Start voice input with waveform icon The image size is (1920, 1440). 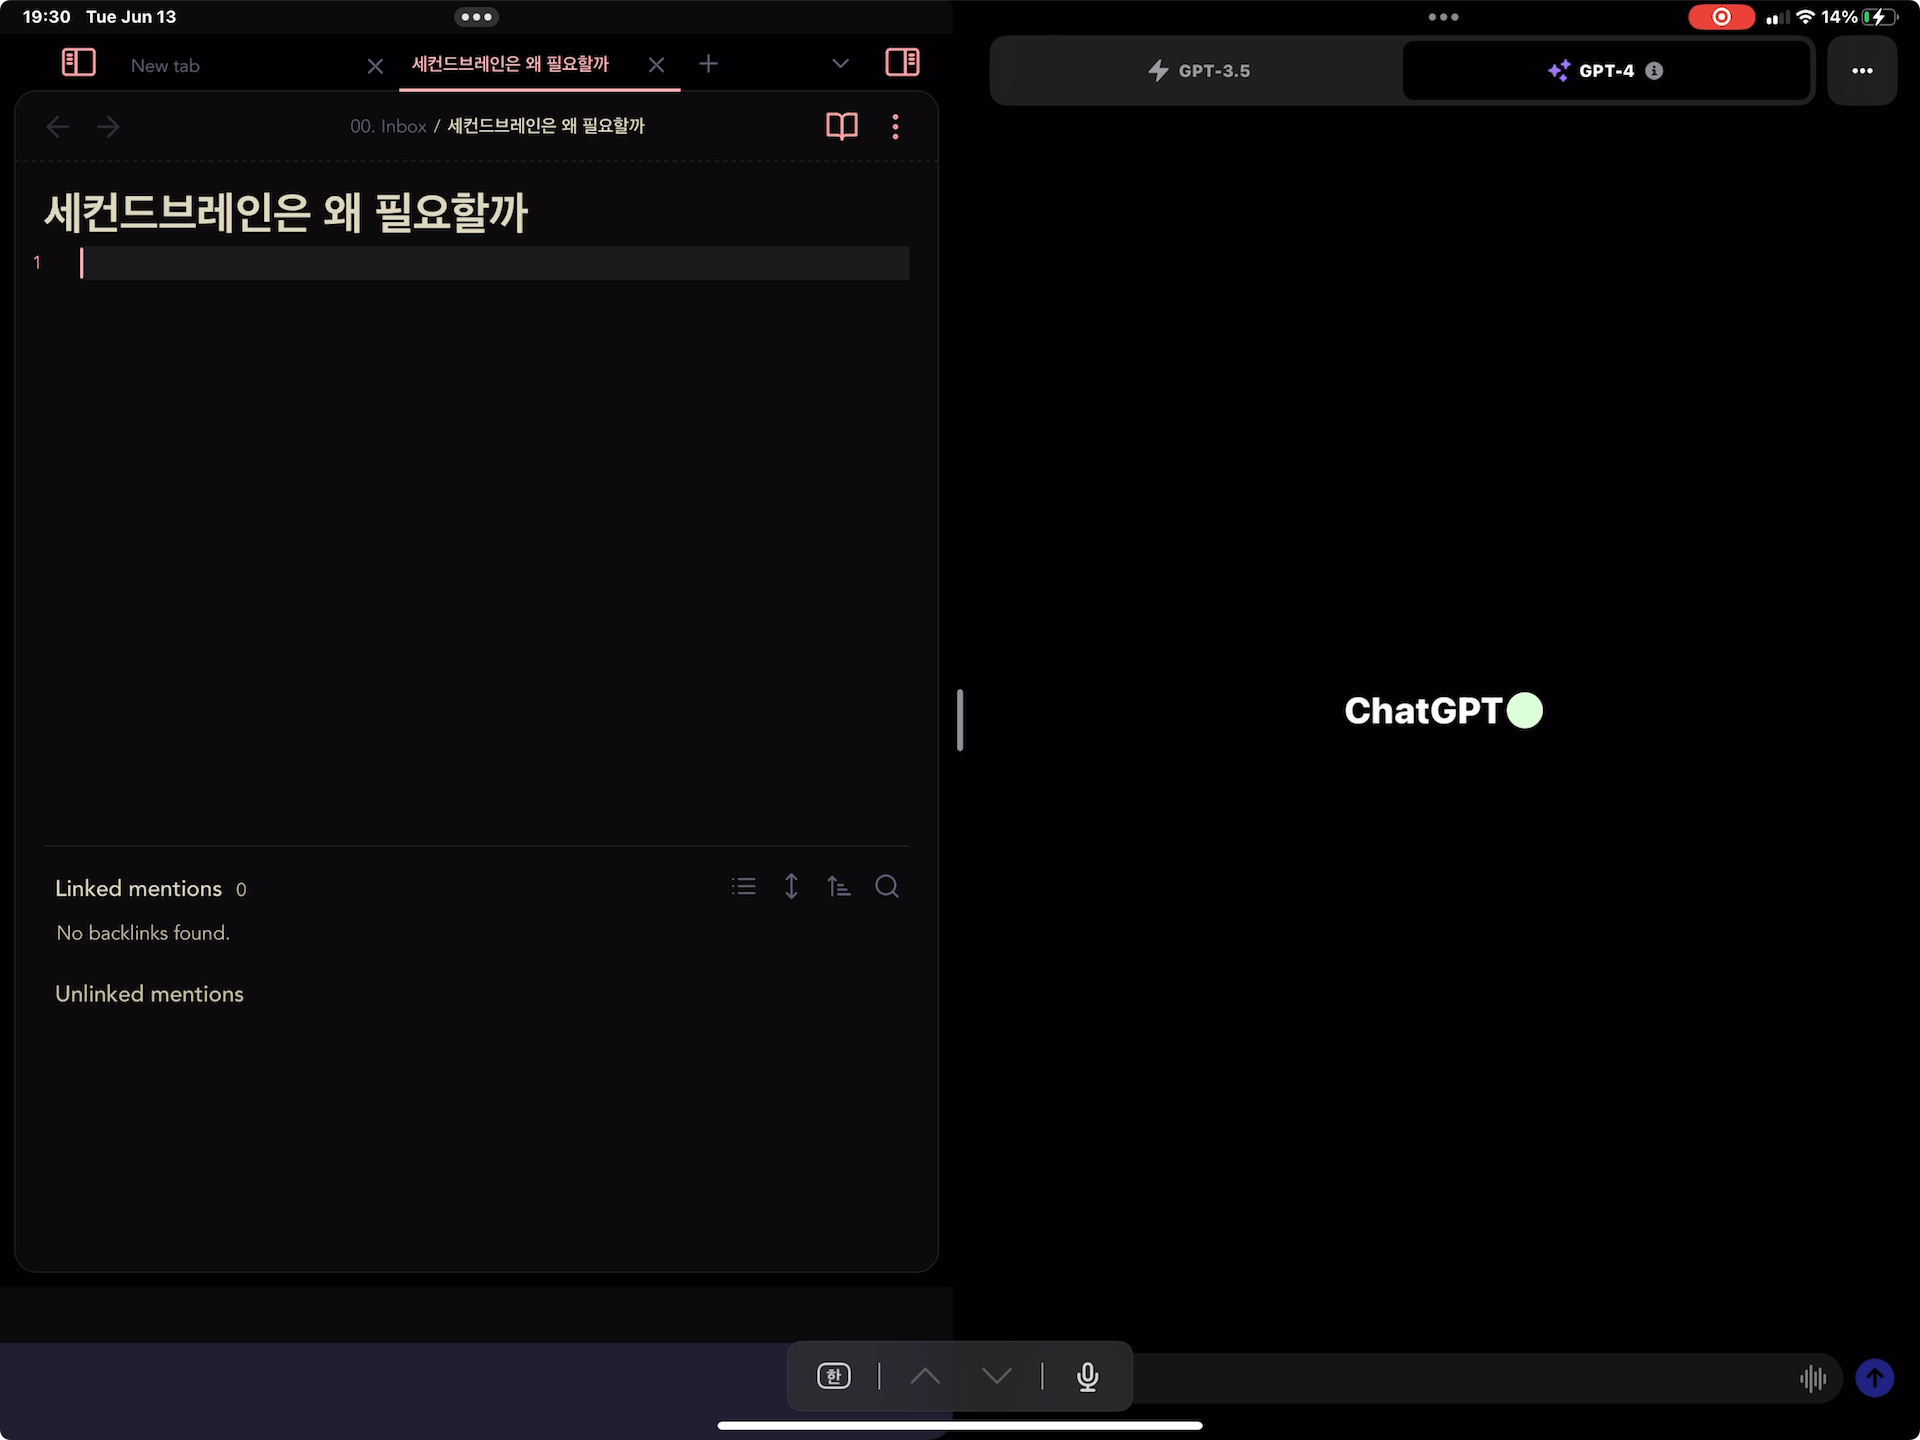[x=1813, y=1379]
